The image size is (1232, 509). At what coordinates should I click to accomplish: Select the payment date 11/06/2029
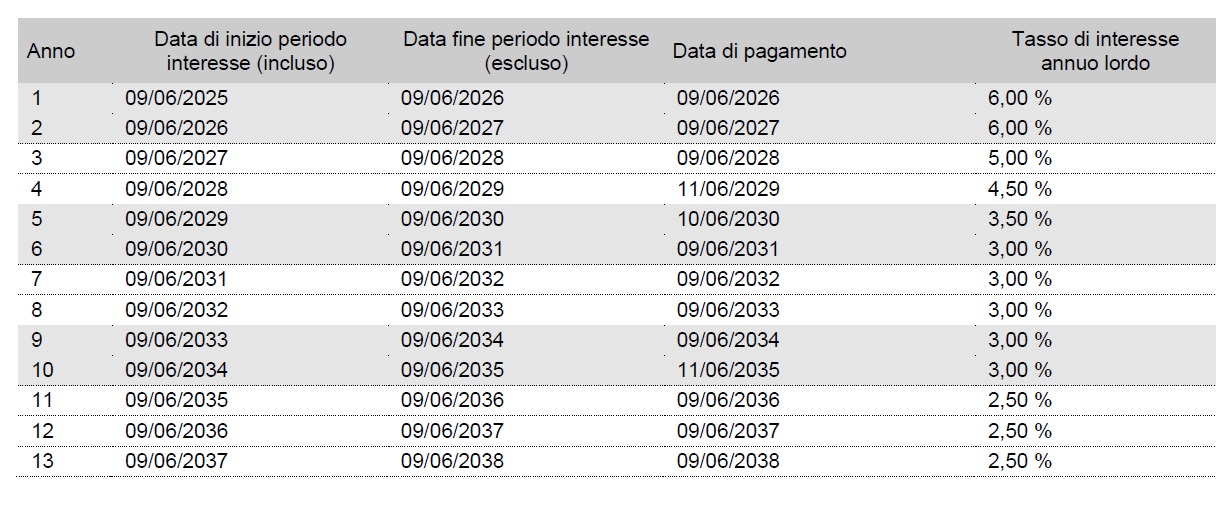click(728, 189)
